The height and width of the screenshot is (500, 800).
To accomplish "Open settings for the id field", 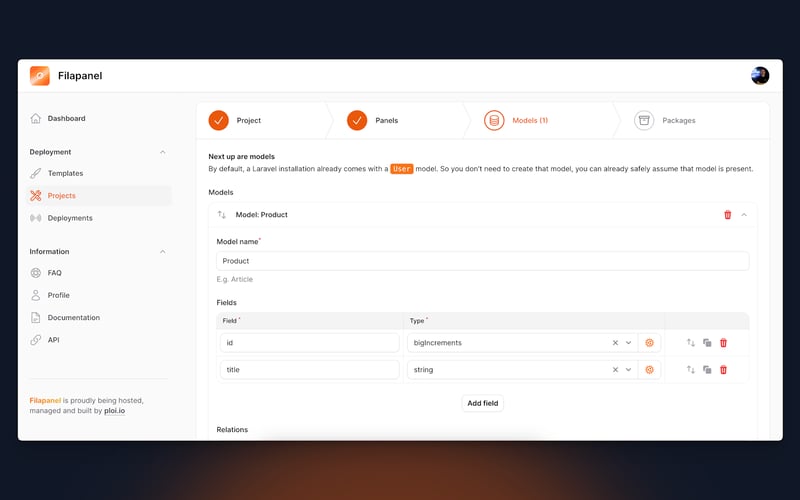I will pyautogui.click(x=649, y=343).
